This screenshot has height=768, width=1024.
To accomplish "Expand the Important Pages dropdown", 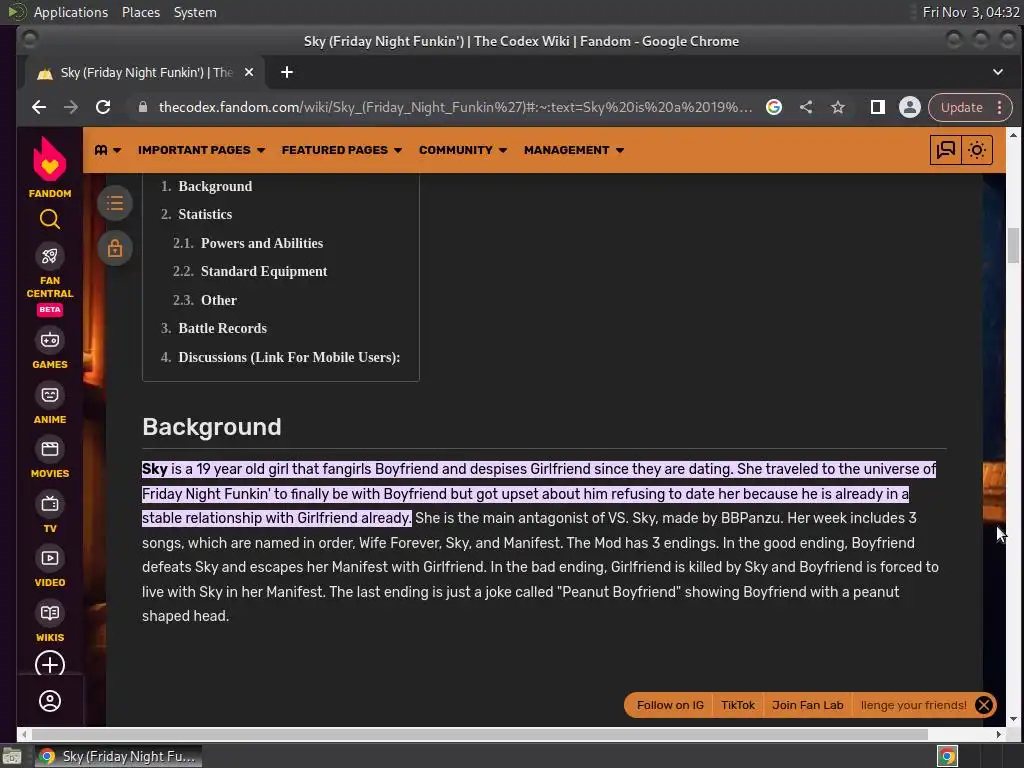I will click(x=202, y=150).
